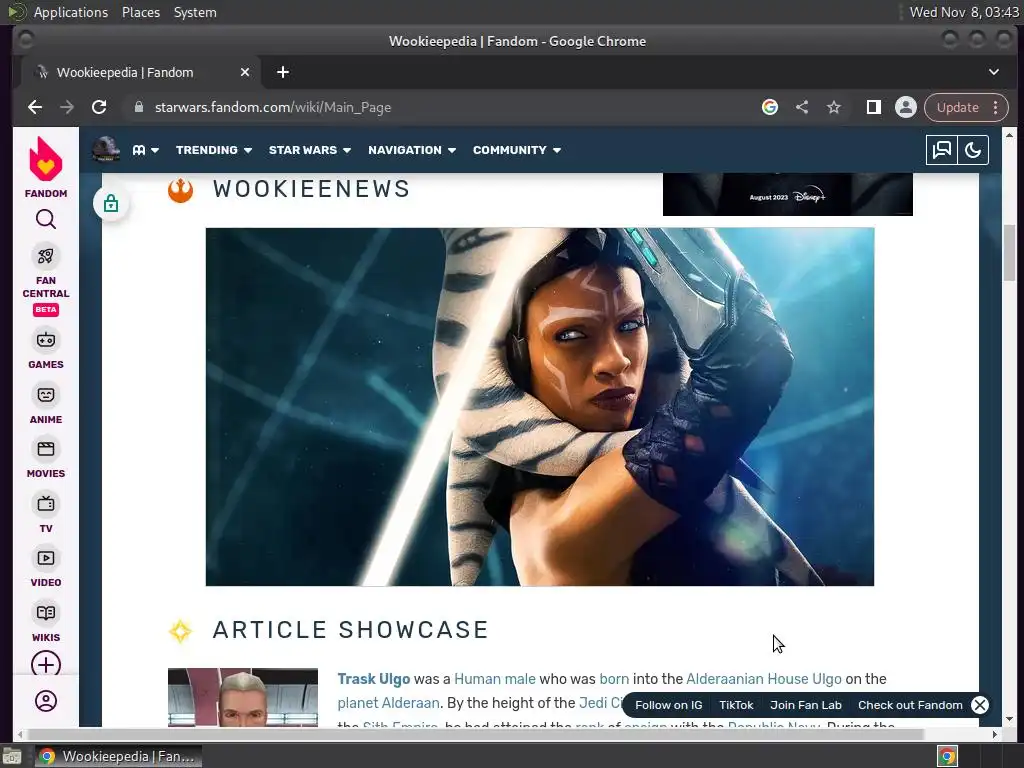The height and width of the screenshot is (768, 1024).
Task: Follow the born link
Action: point(614,679)
